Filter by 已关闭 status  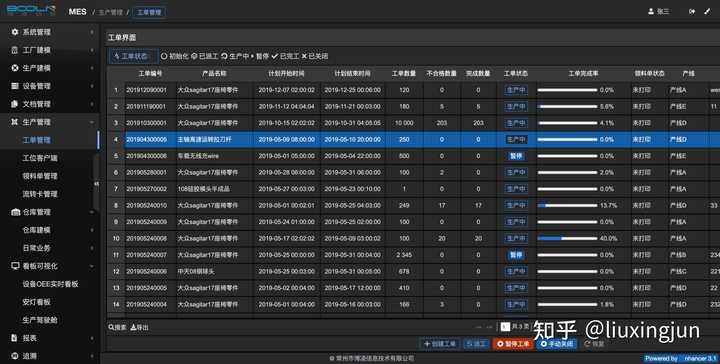[315, 56]
